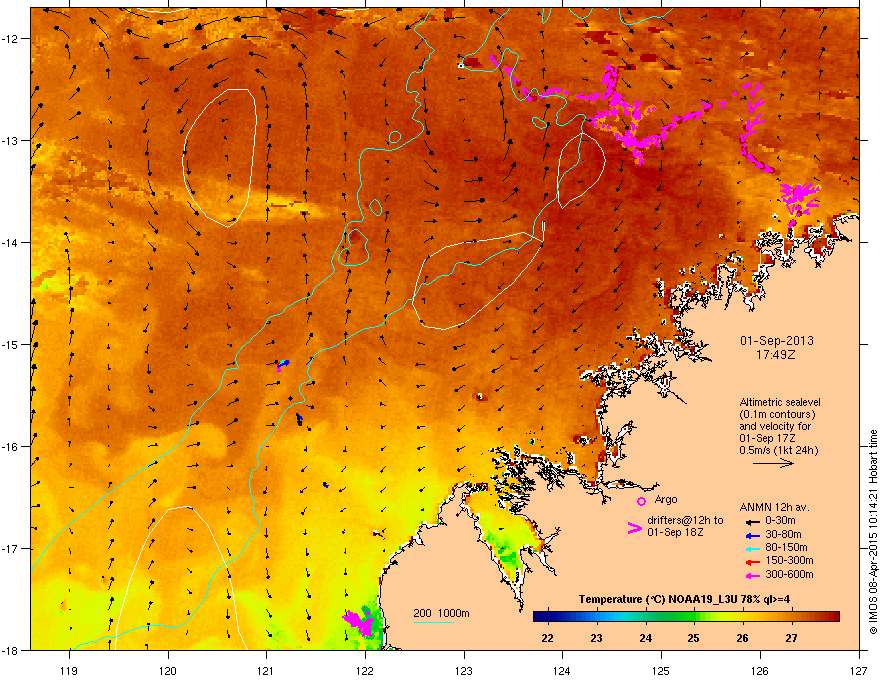This screenshot has width=880, height=680.
Task: Select the black 0-30m arrow in legend
Action: [x=752, y=521]
